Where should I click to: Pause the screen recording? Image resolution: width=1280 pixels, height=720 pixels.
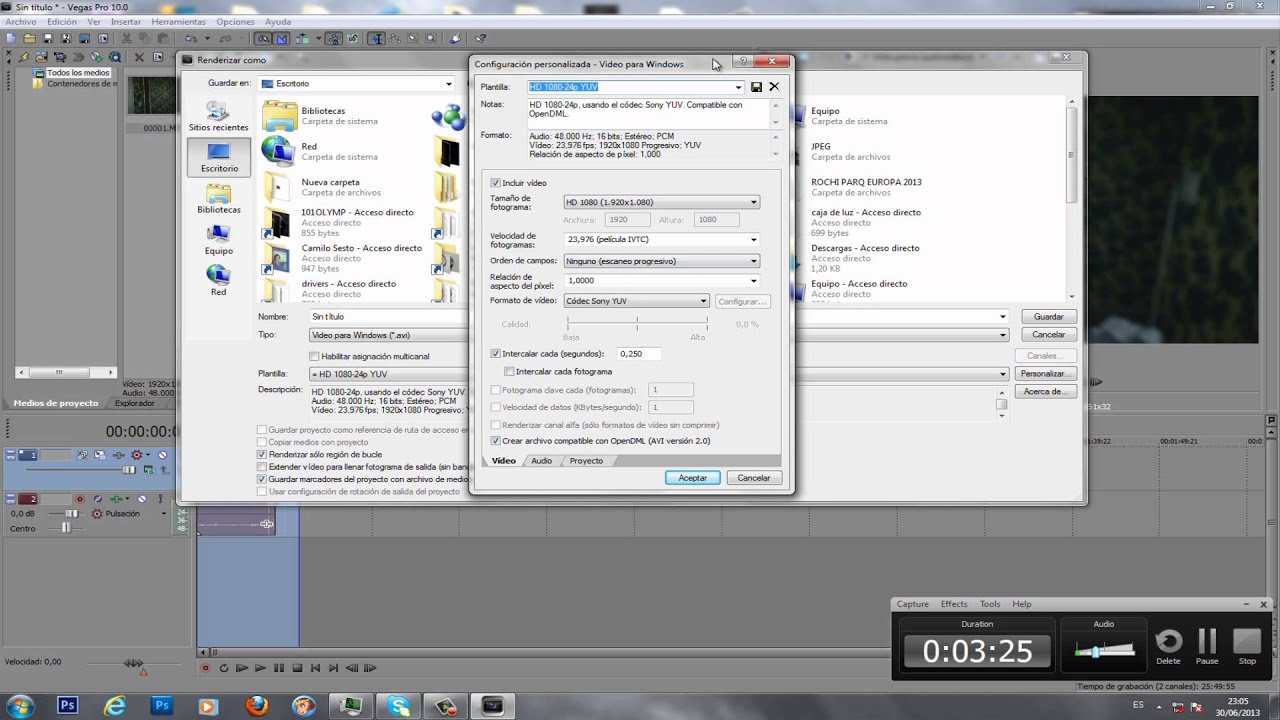coord(1207,646)
